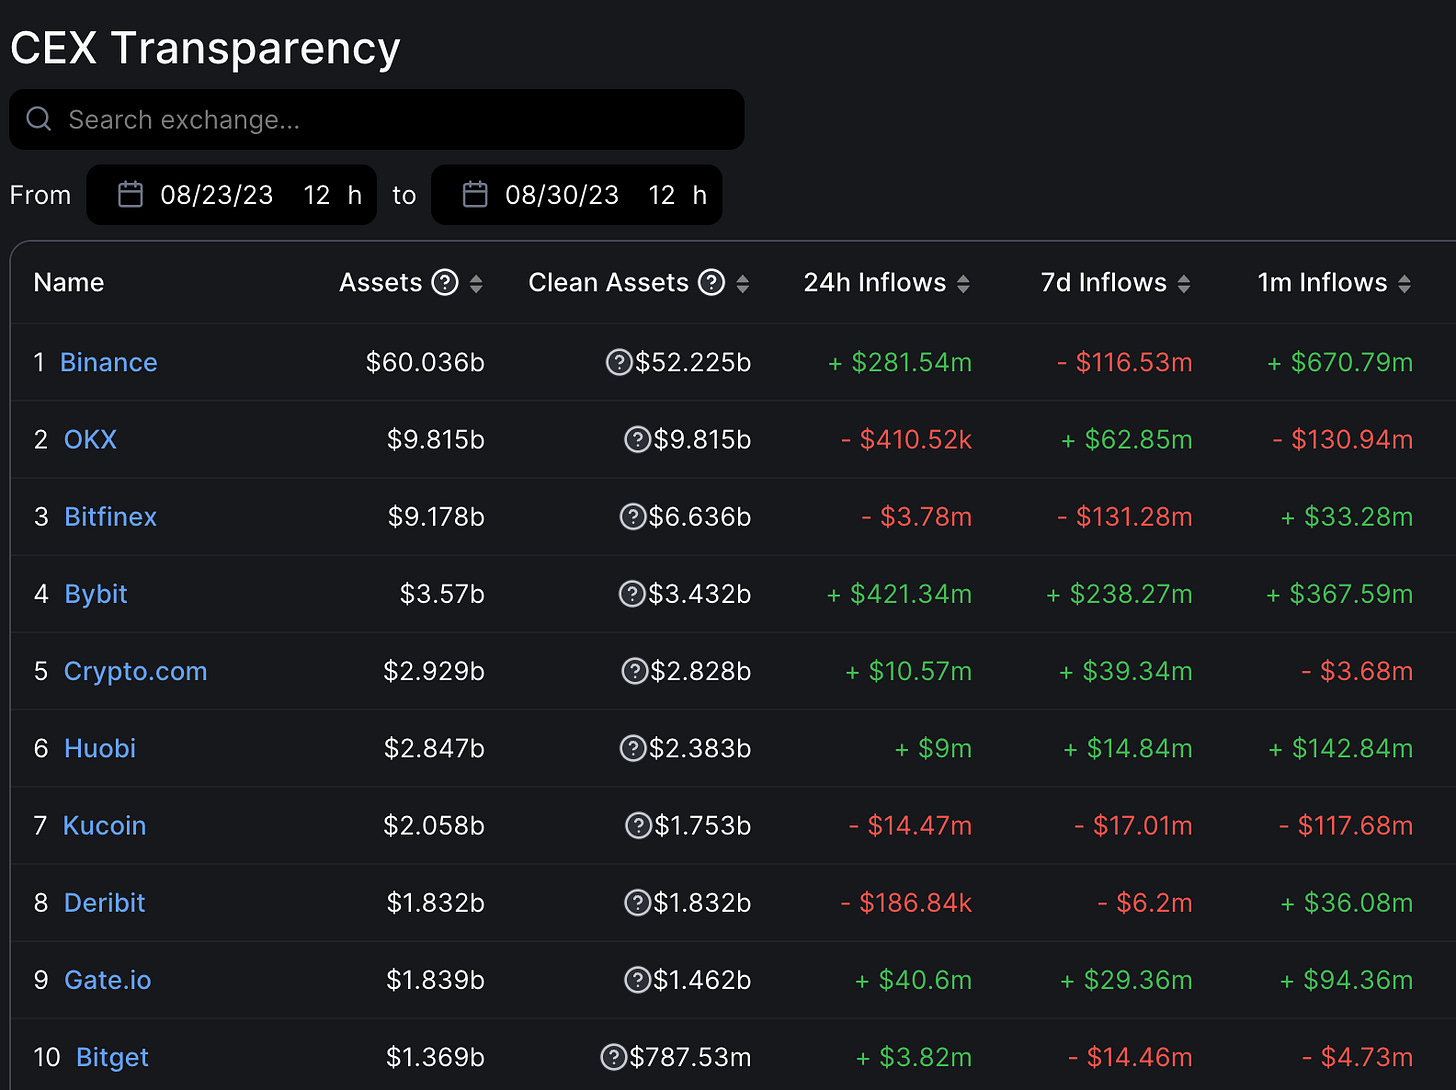Select Bitfinex 7d inflow - $131.28m

click(x=1125, y=516)
